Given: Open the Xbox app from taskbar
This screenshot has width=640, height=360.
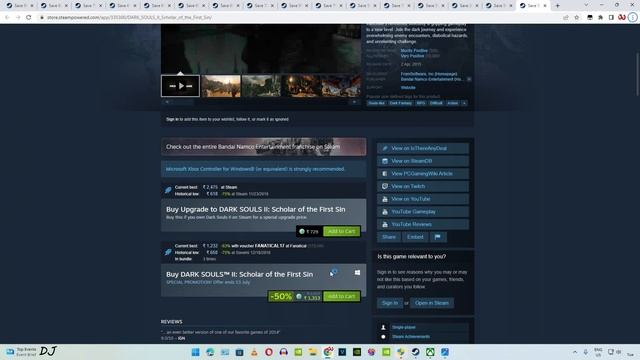Looking at the screenshot, I should pos(430,352).
